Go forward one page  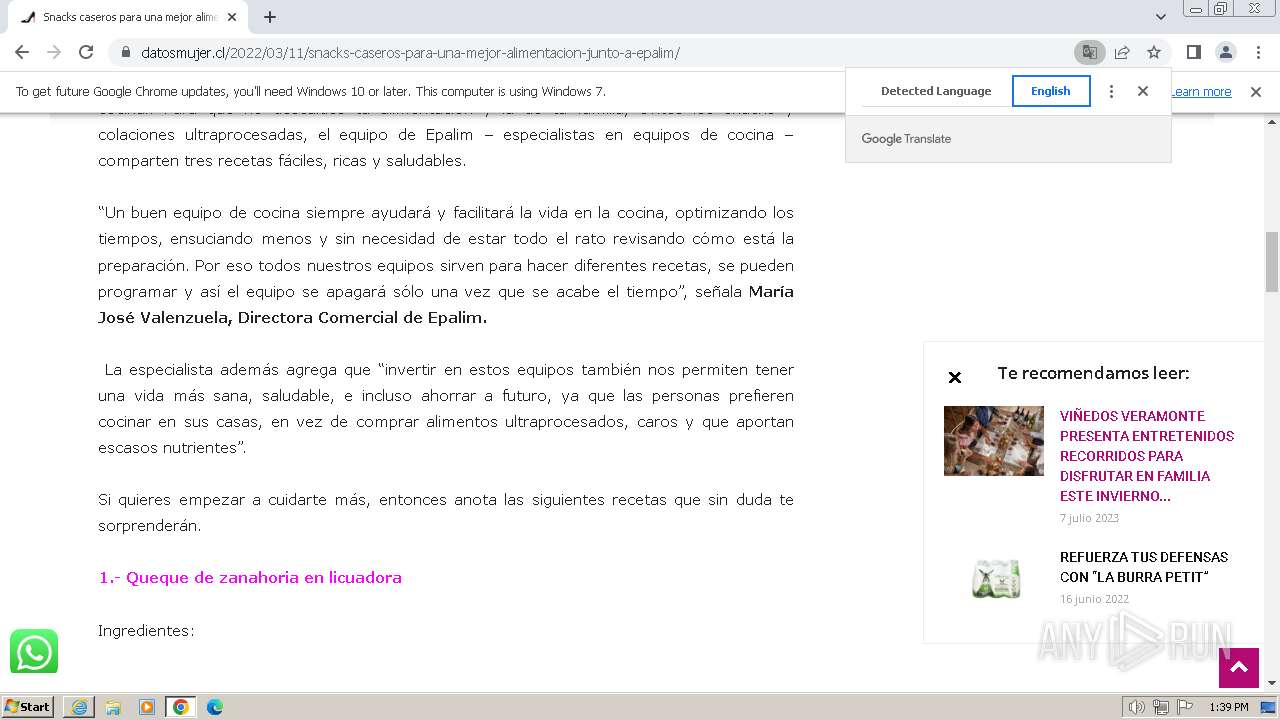pos(54,52)
